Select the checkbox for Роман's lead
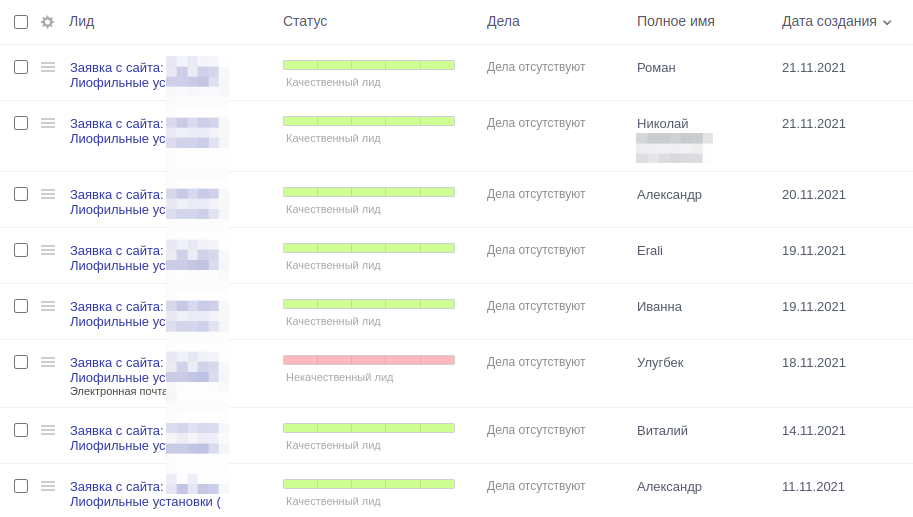Image resolution: width=913 pixels, height=517 pixels. pos(21,67)
